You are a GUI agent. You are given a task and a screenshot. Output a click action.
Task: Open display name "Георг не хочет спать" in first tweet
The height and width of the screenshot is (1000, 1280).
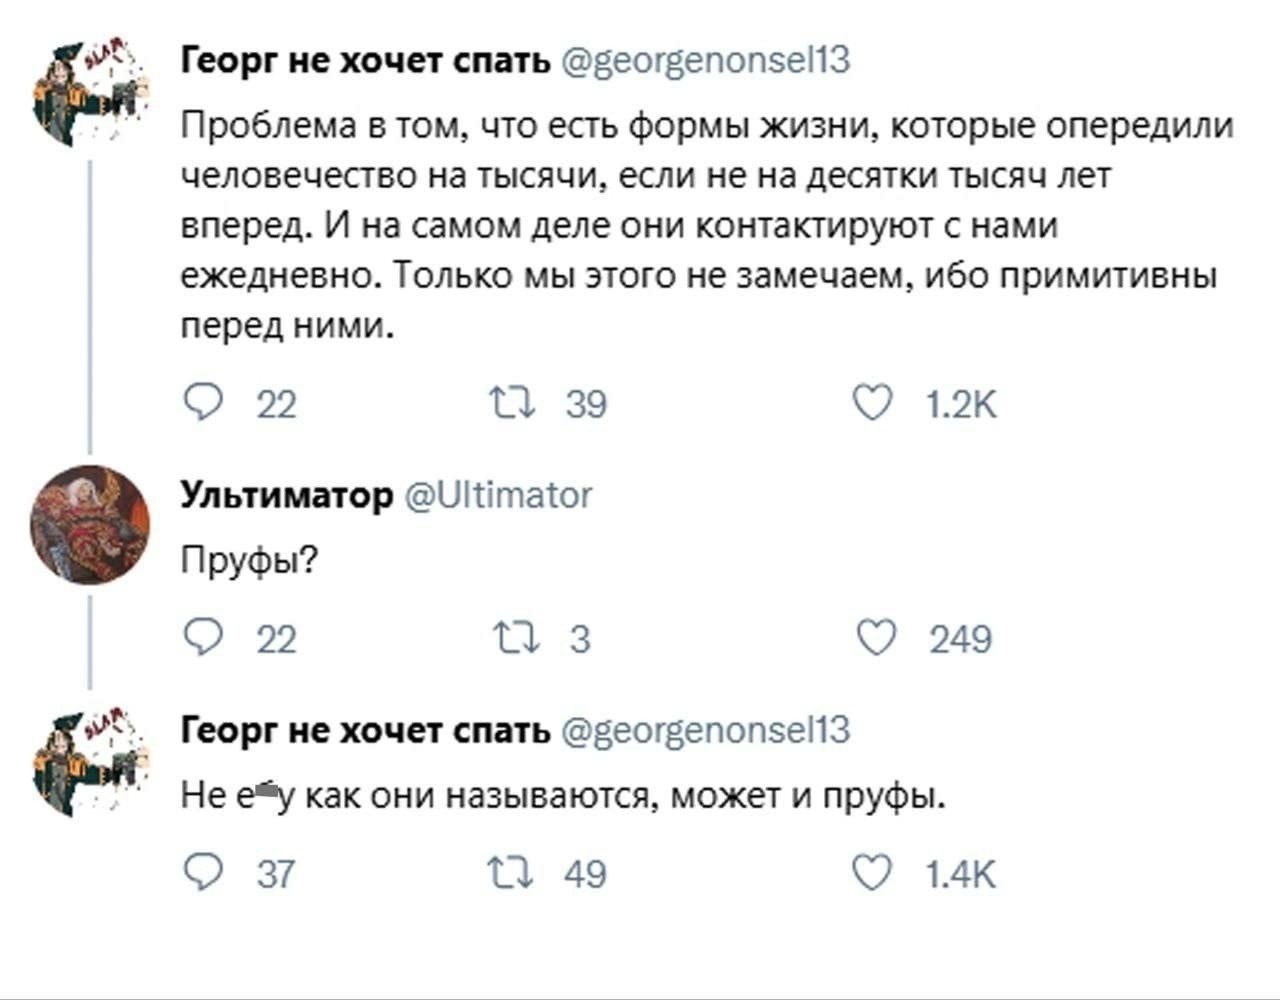coord(365,61)
